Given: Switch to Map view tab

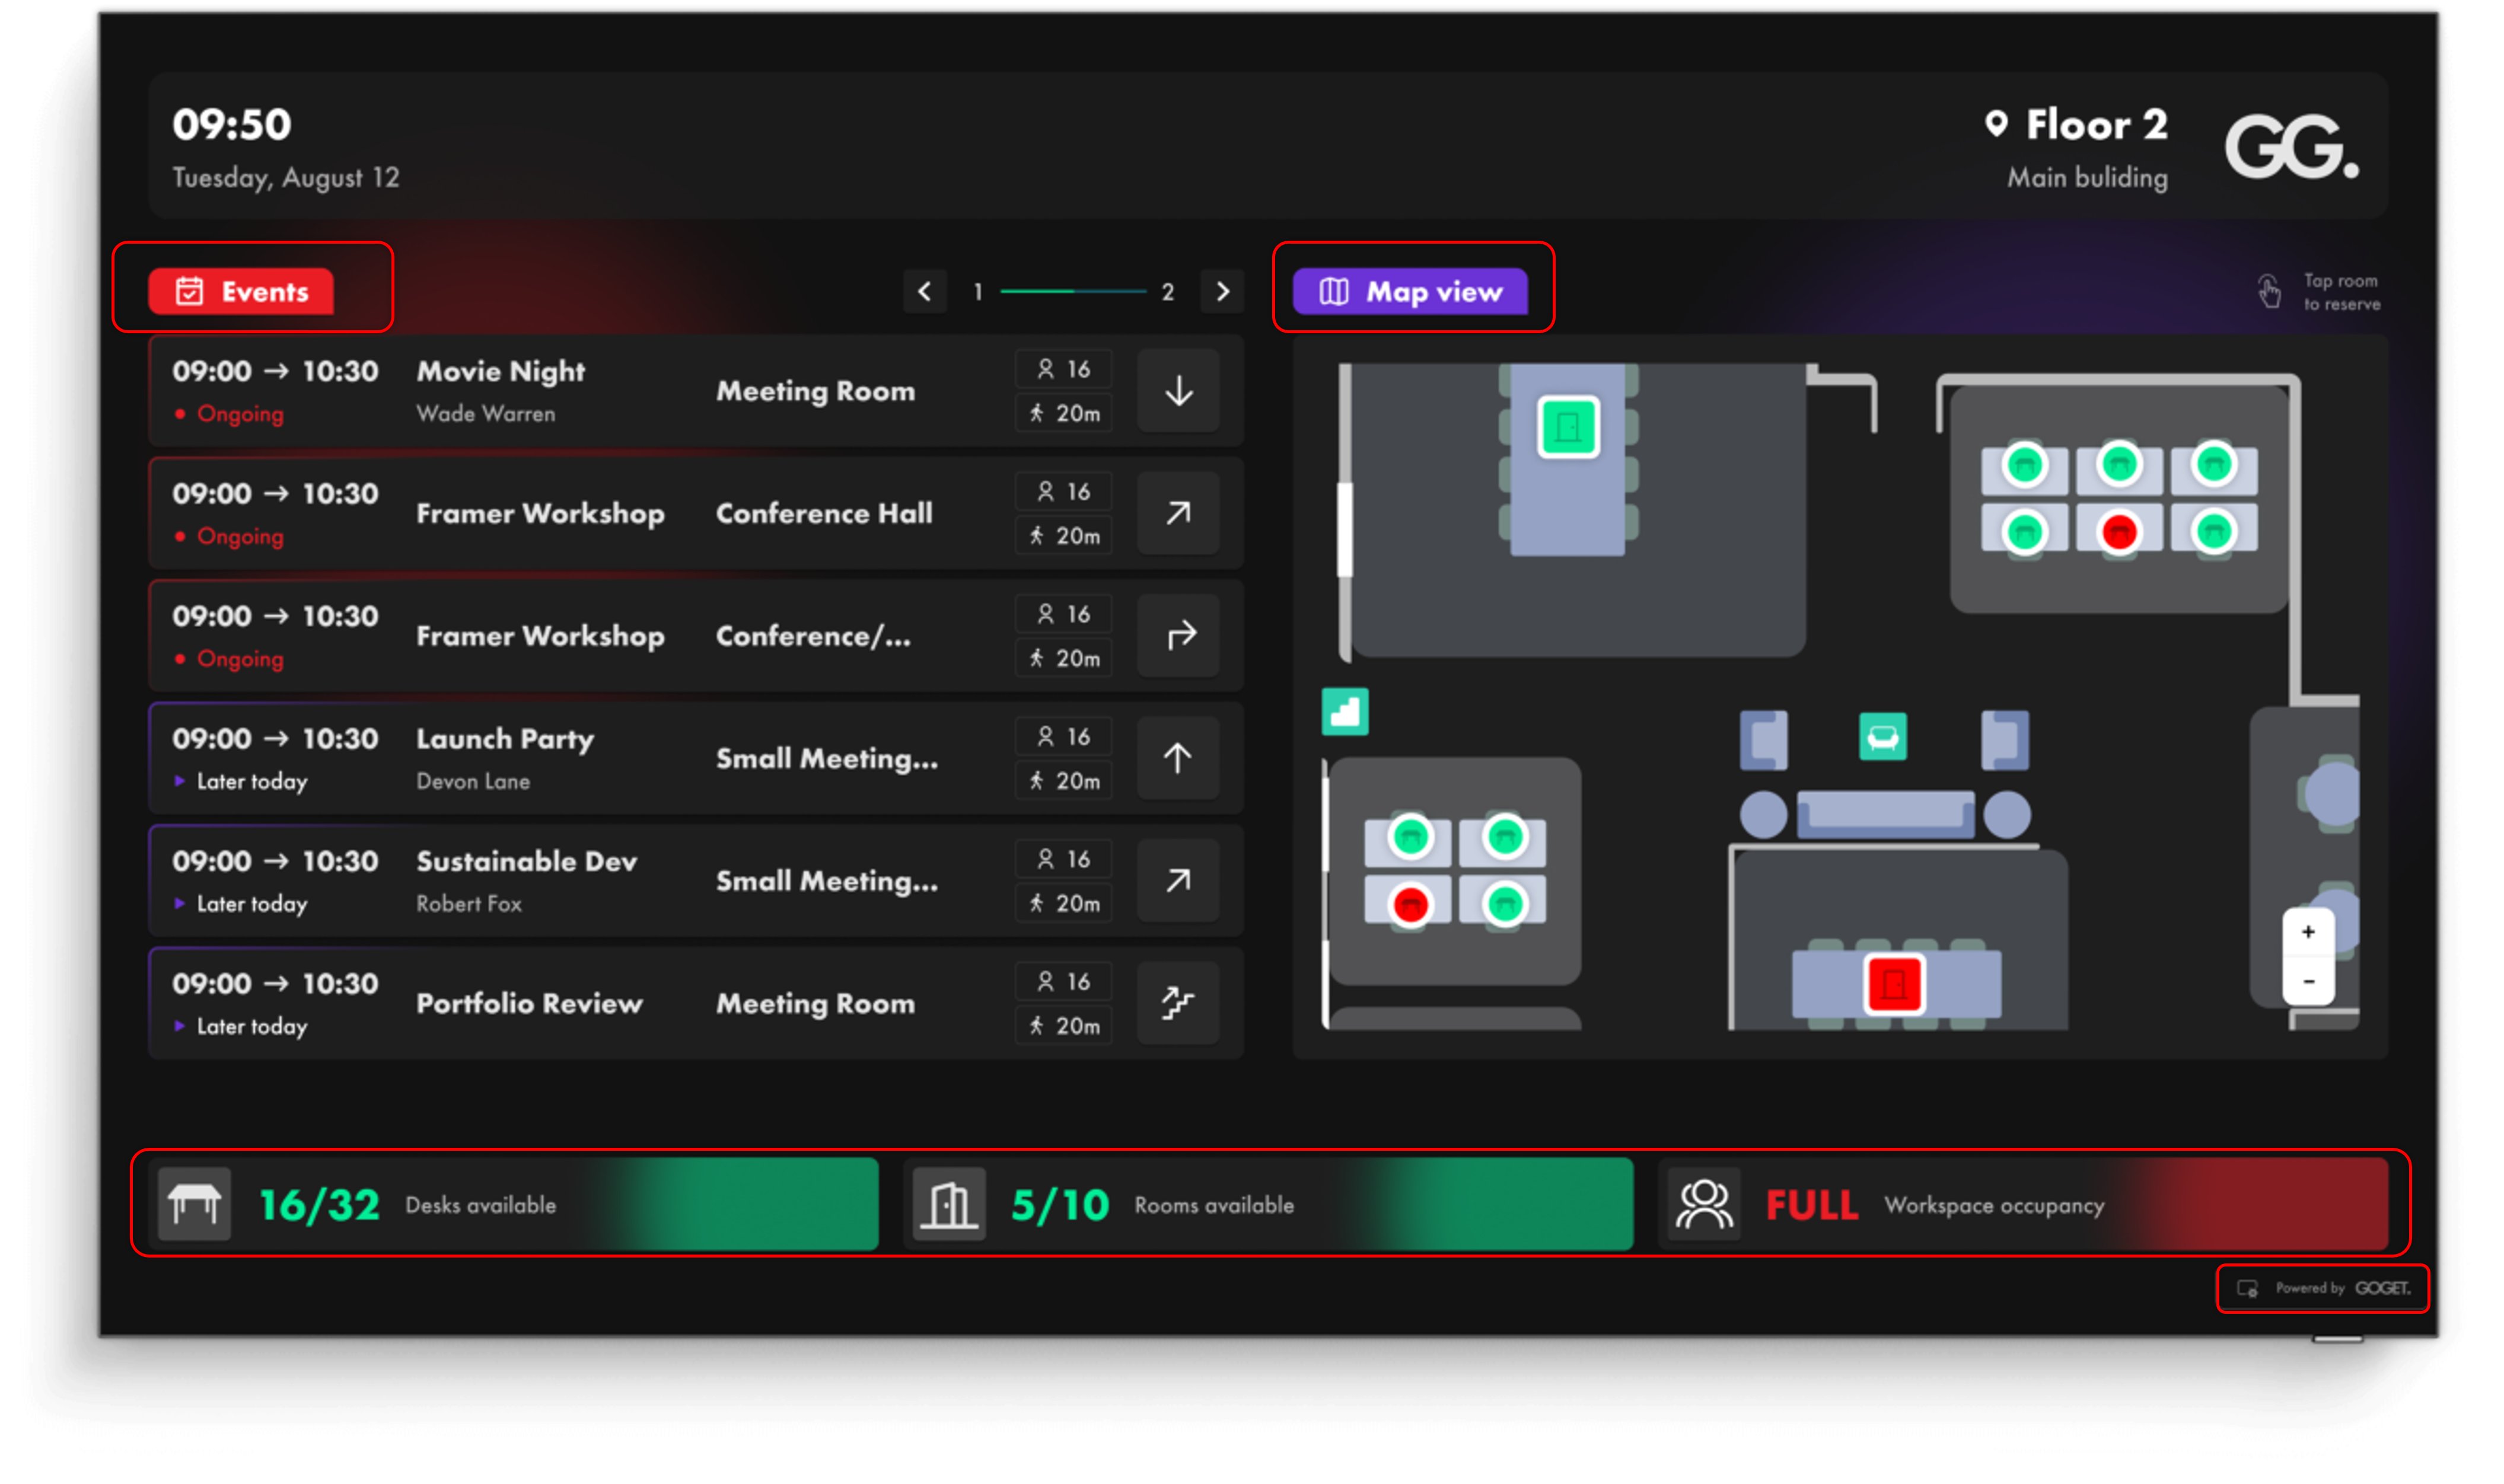Looking at the screenshot, I should pos(1411,292).
